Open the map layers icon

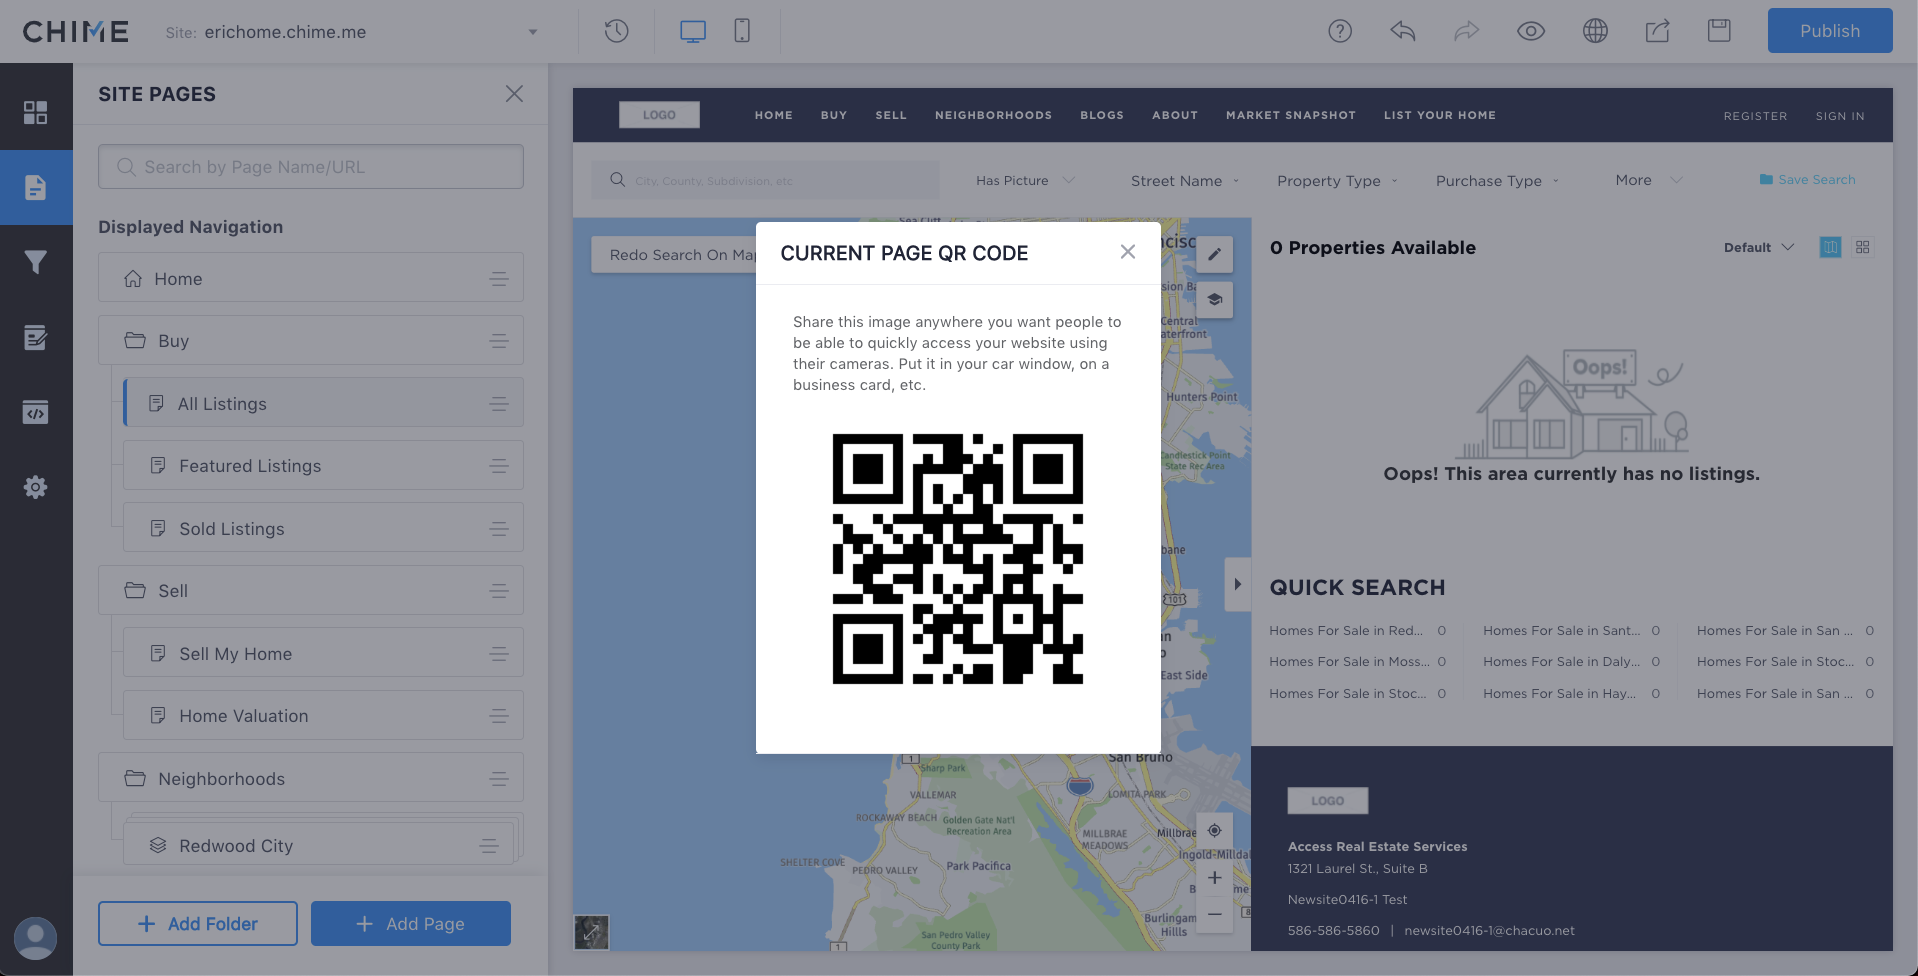(x=1214, y=299)
